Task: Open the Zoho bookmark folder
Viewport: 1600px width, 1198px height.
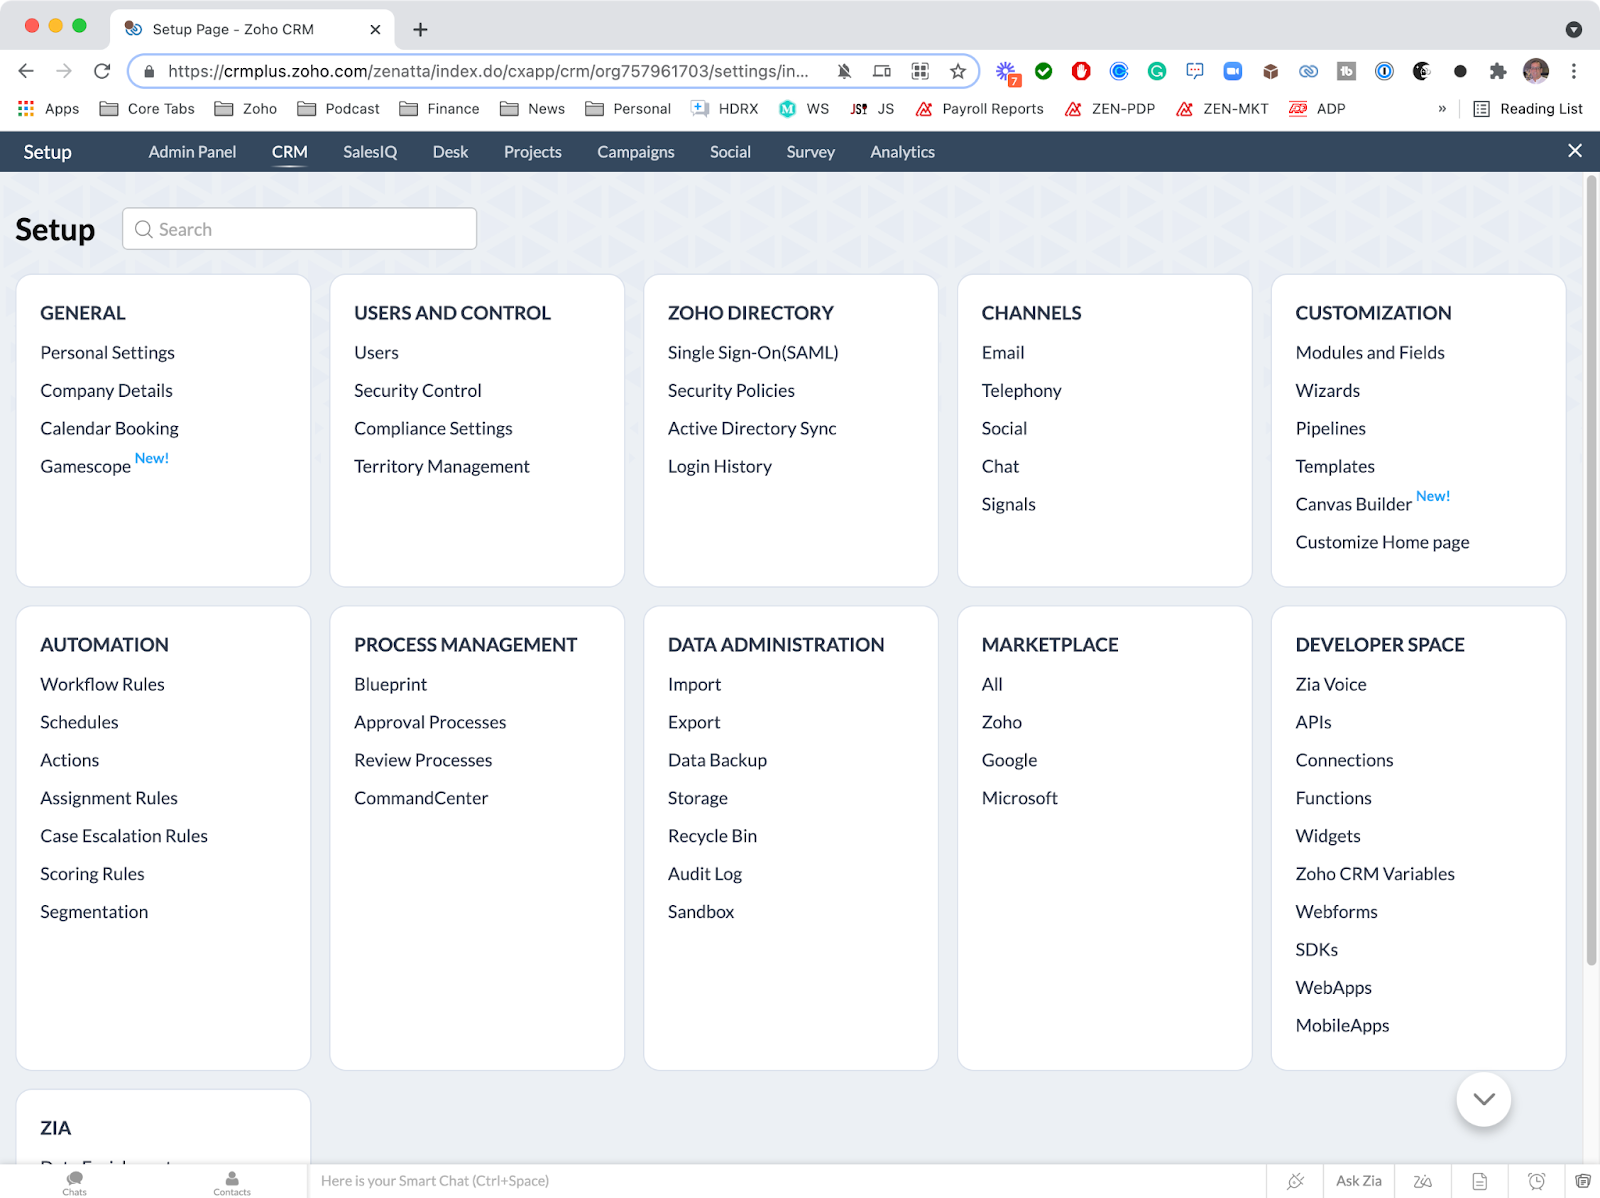Action: click(x=246, y=109)
